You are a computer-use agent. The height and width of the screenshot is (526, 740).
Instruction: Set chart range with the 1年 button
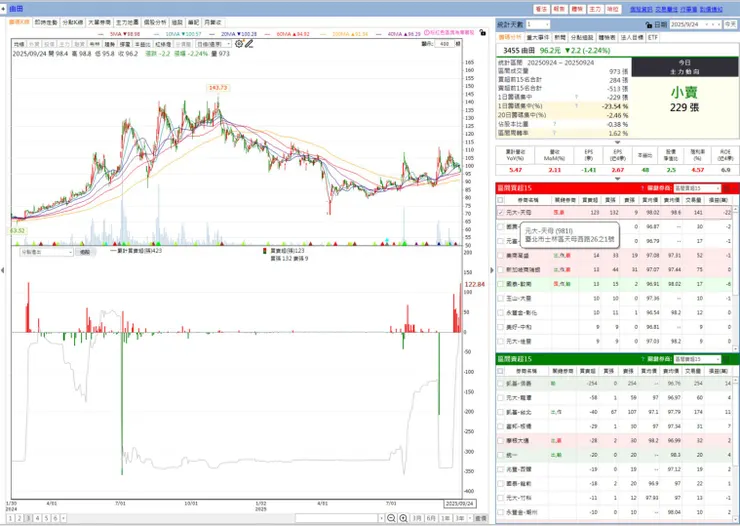445,518
